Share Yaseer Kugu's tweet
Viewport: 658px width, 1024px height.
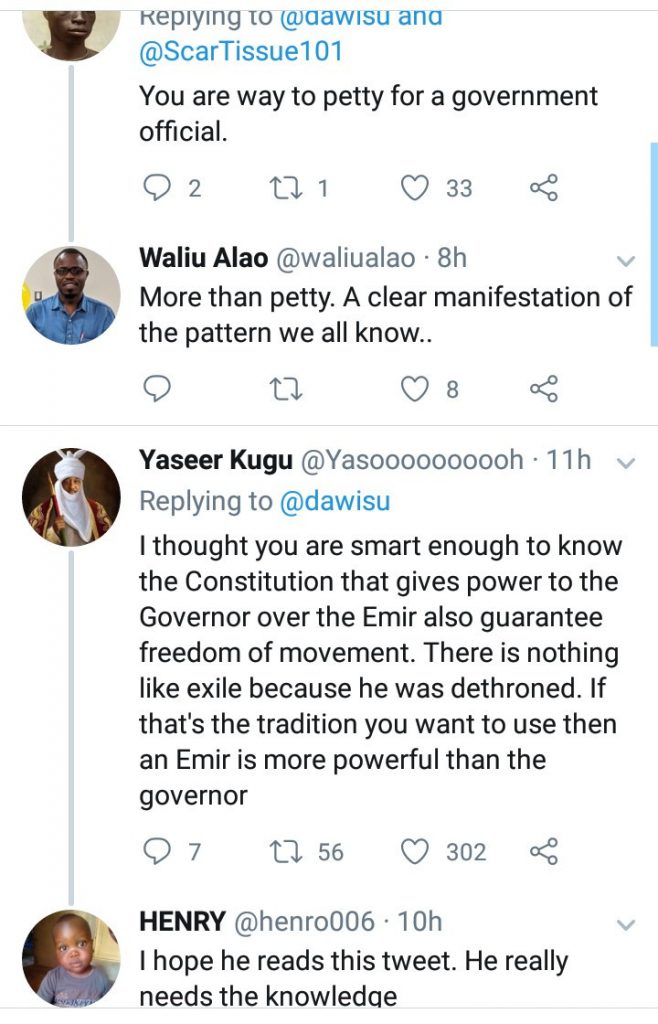point(543,851)
